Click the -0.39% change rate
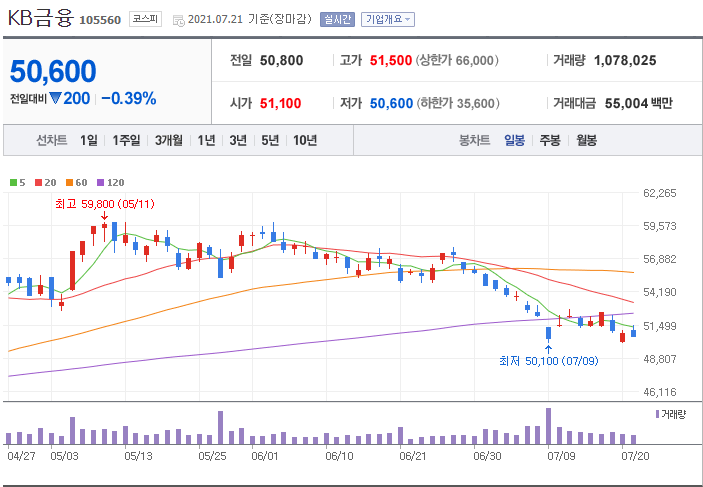703x487 pixels. pyautogui.click(x=129, y=98)
